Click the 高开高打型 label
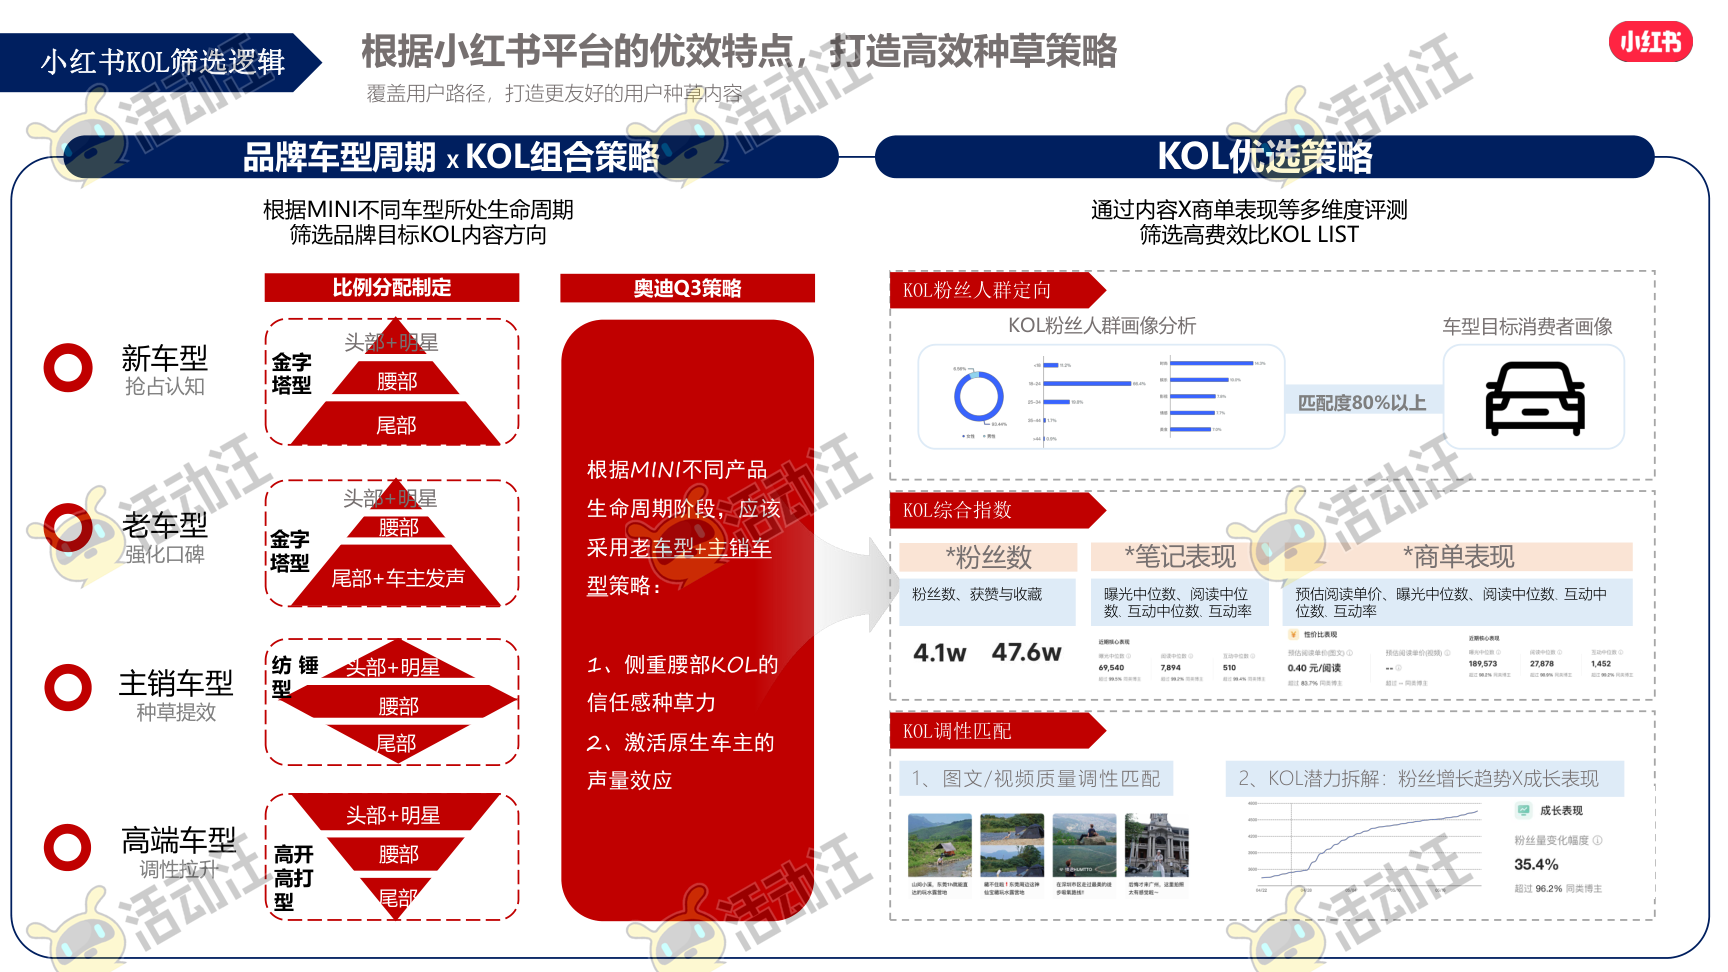The height and width of the screenshot is (972, 1728). (x=294, y=878)
